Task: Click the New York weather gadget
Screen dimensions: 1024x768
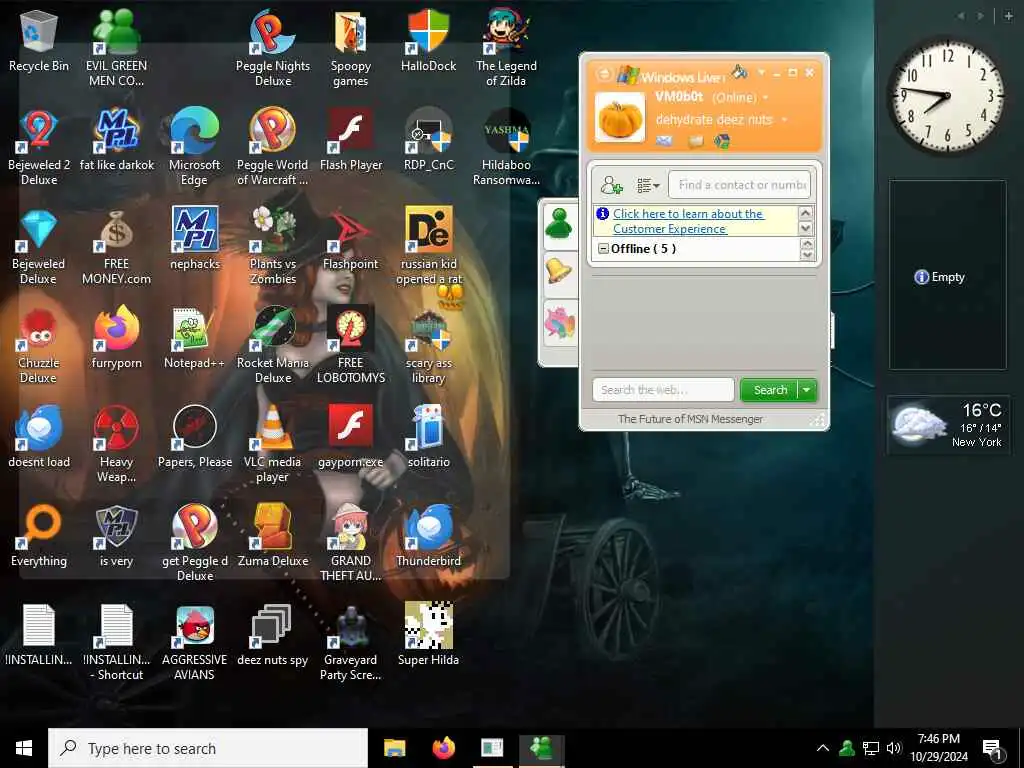Action: pyautogui.click(x=948, y=424)
